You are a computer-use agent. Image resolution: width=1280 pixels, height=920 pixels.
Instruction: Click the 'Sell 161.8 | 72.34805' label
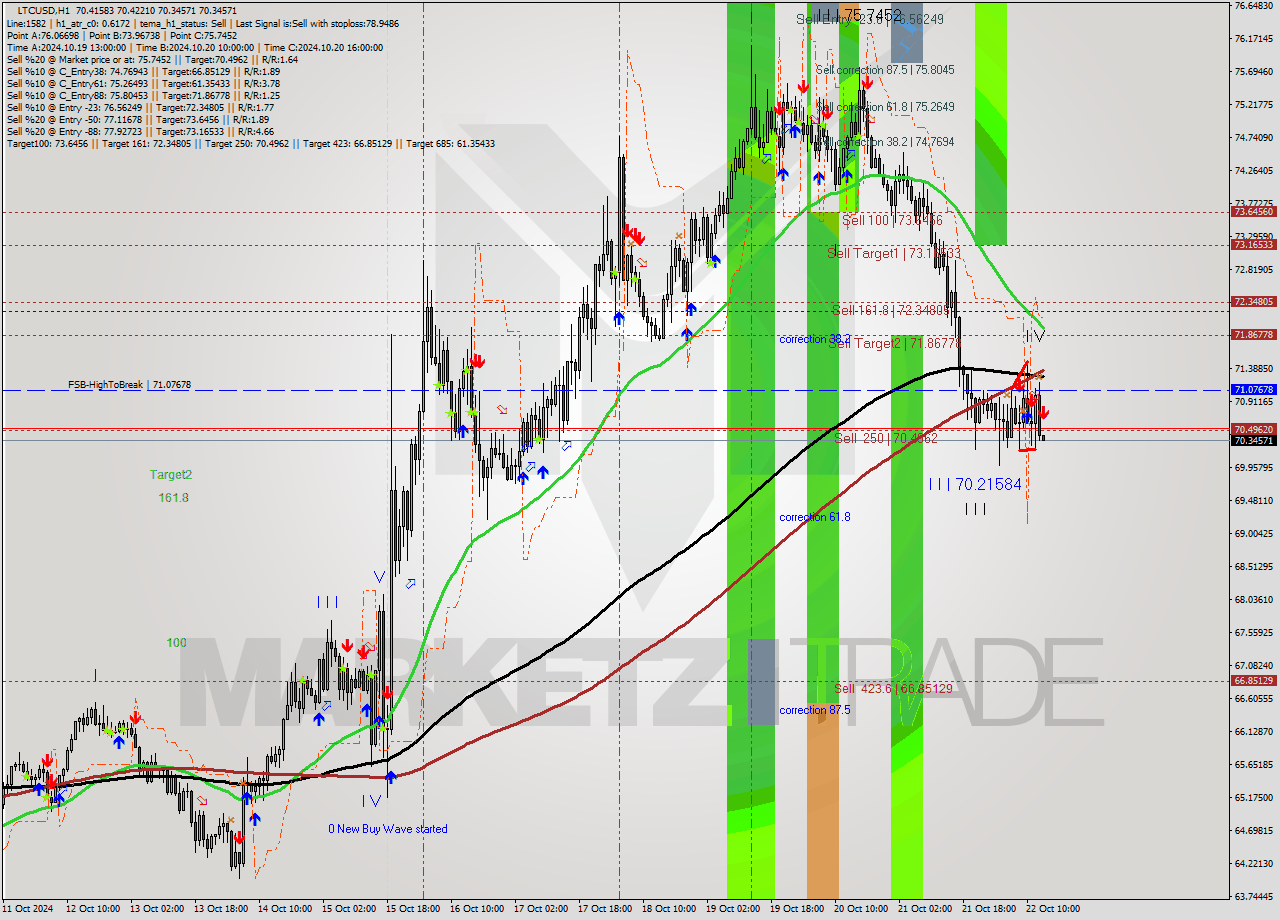coord(891,310)
